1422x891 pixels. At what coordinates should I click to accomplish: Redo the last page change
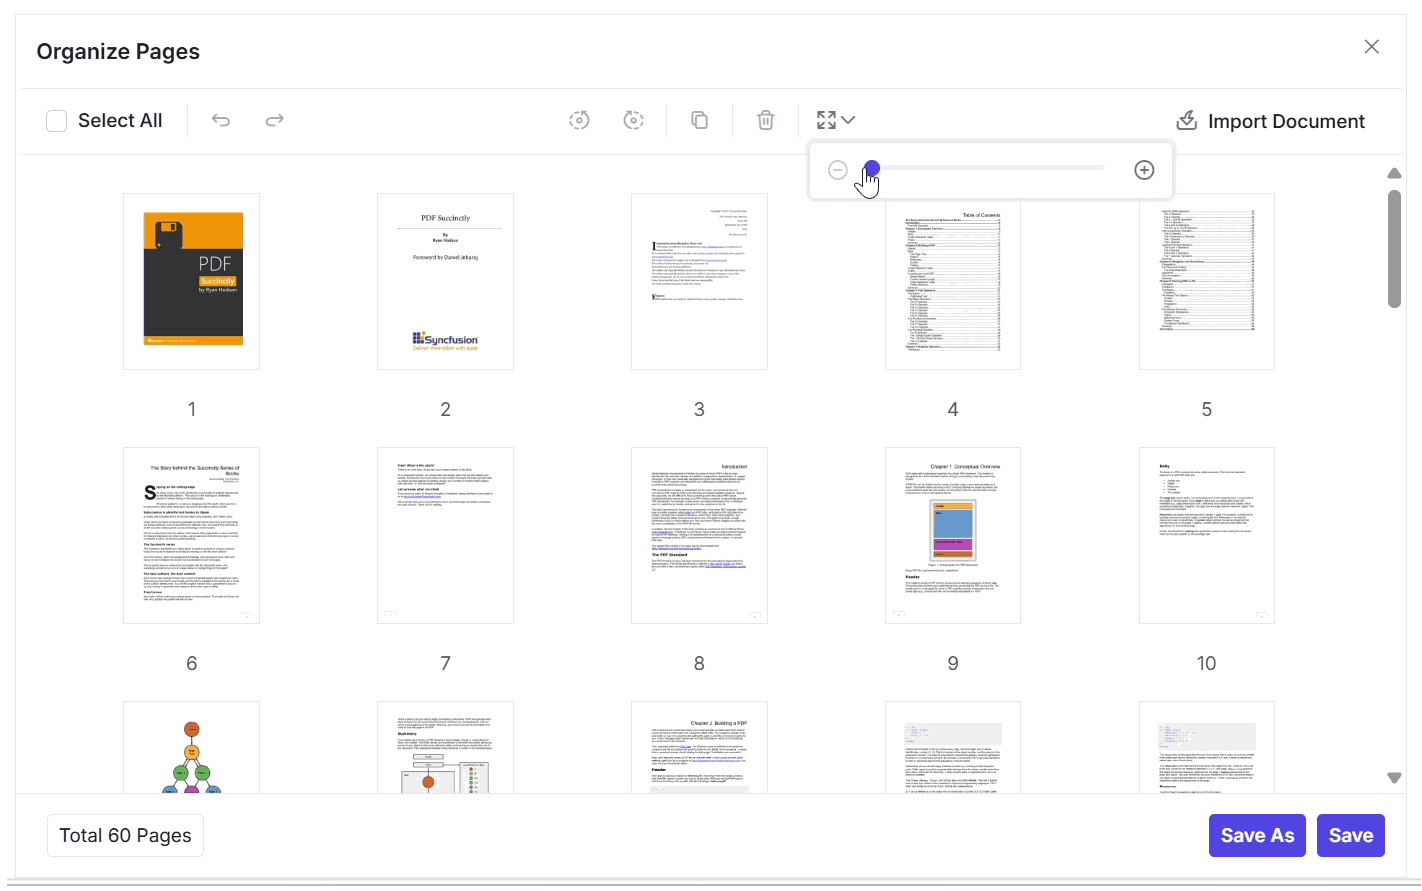pyautogui.click(x=274, y=119)
